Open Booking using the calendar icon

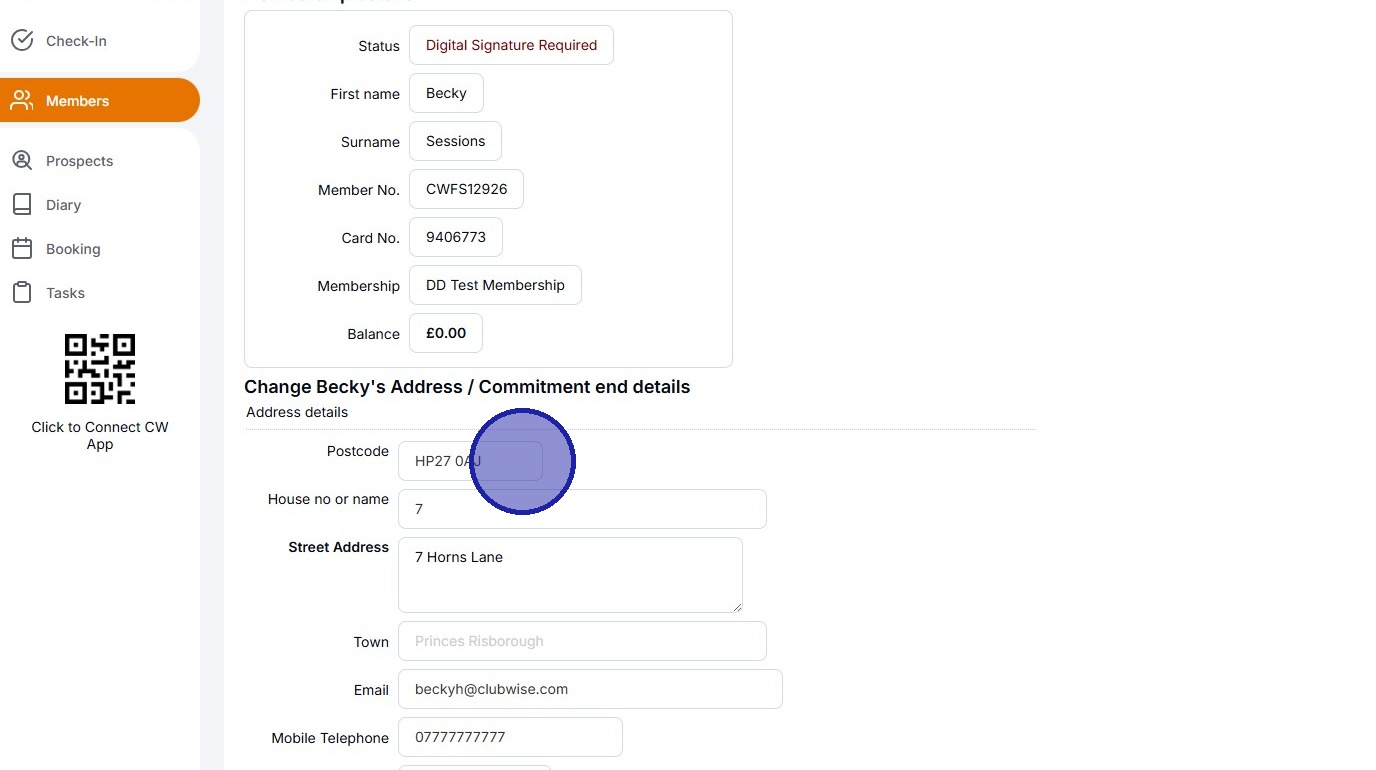(x=22, y=248)
